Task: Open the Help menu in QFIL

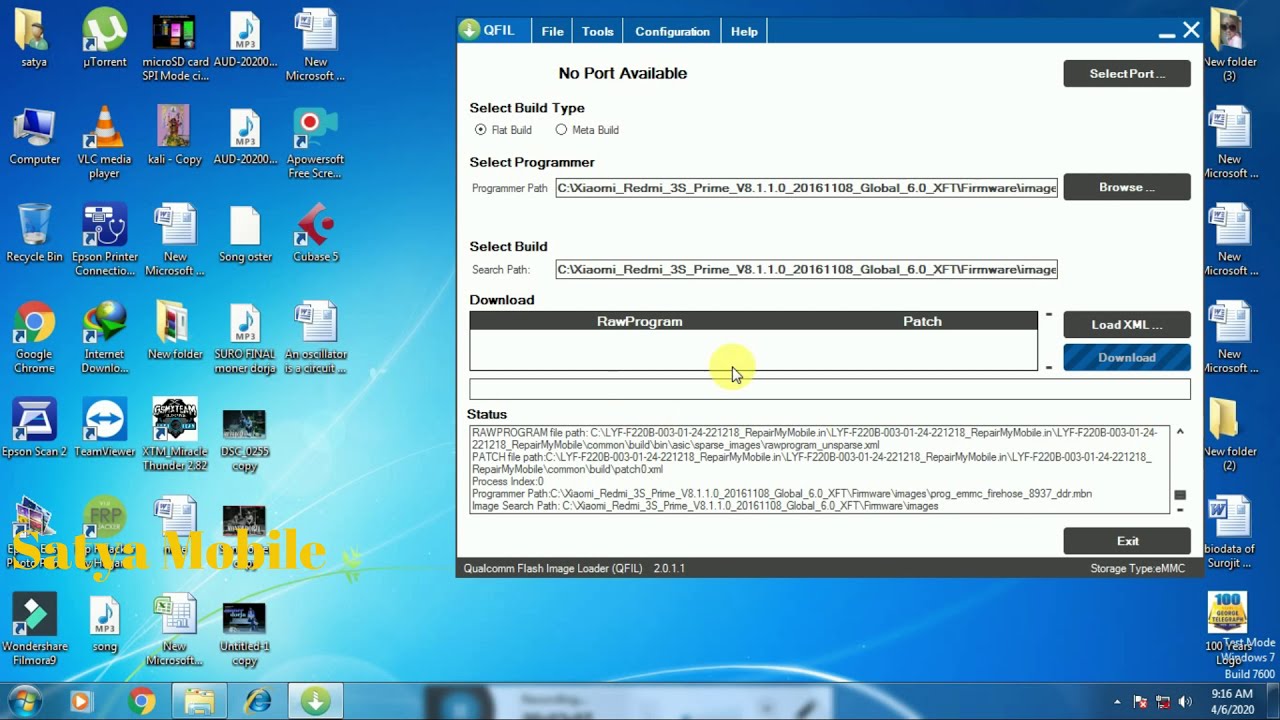Action: pyautogui.click(x=744, y=31)
